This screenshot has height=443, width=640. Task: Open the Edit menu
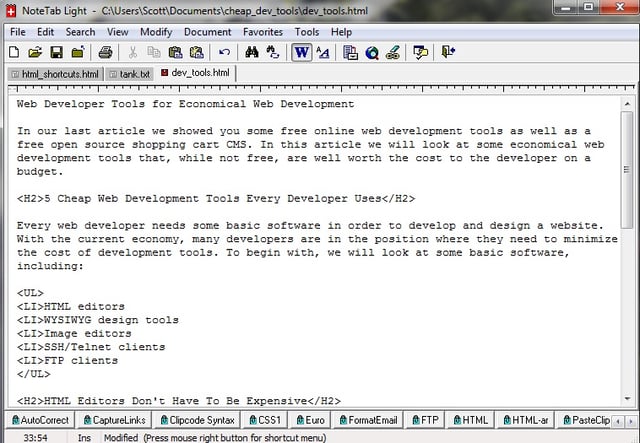click(x=45, y=32)
